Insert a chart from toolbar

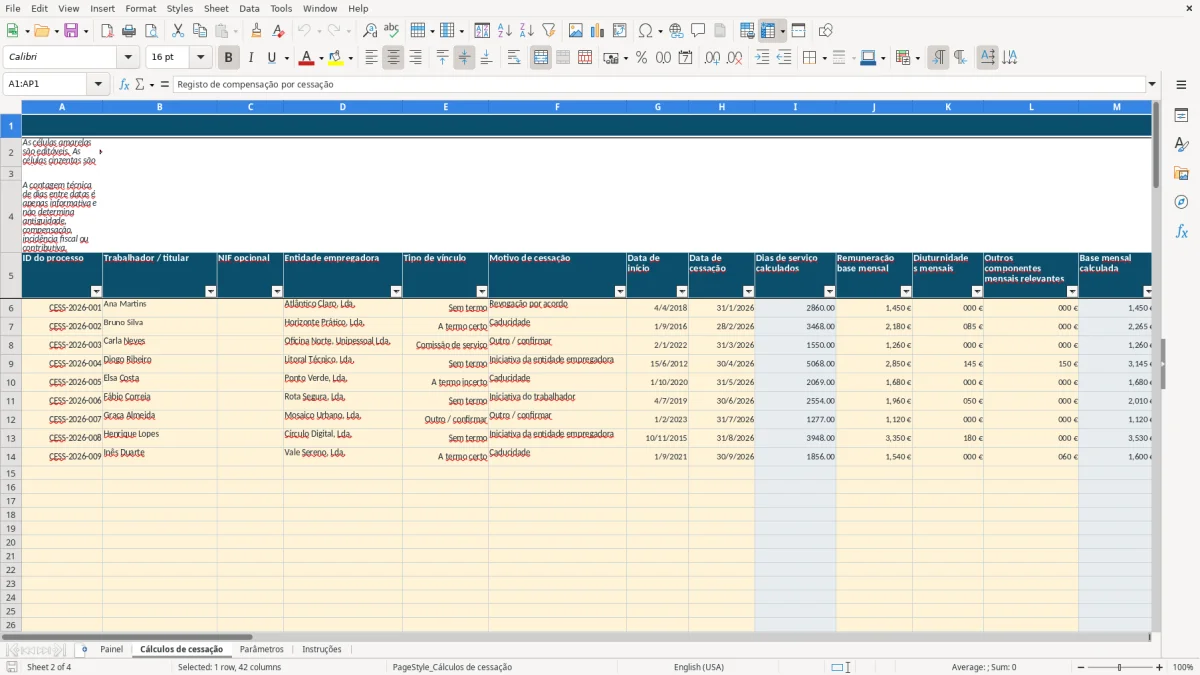pos(598,31)
